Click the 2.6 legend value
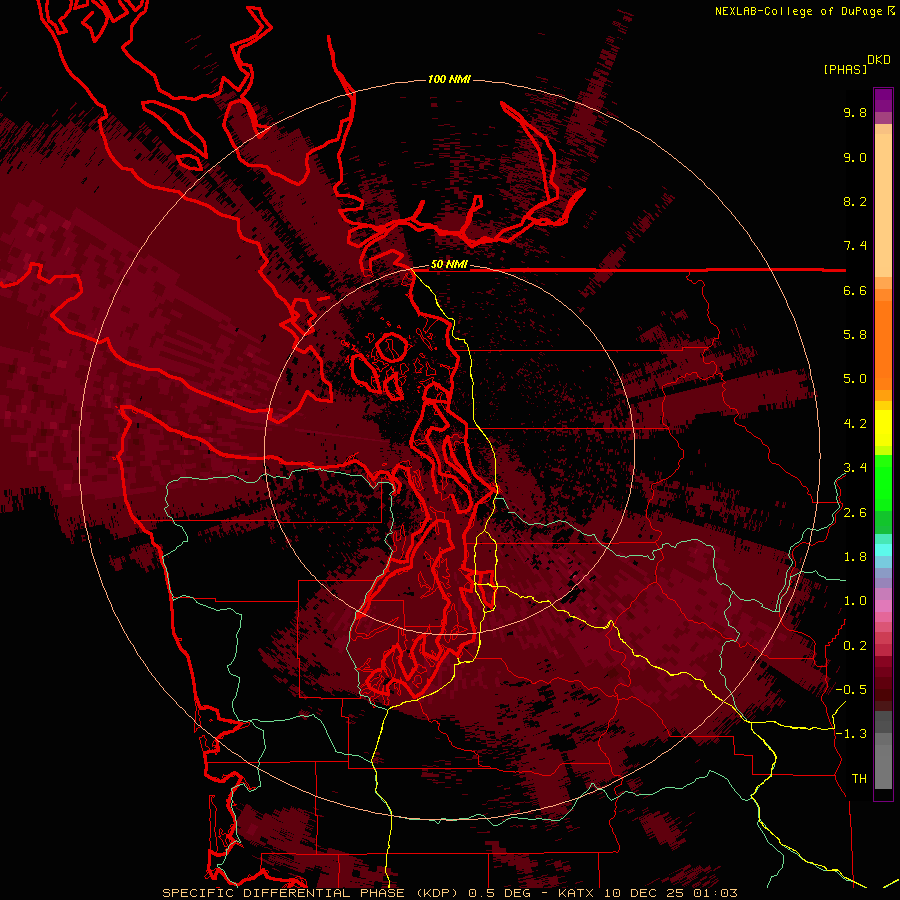Image resolution: width=900 pixels, height=900 pixels. (x=855, y=513)
